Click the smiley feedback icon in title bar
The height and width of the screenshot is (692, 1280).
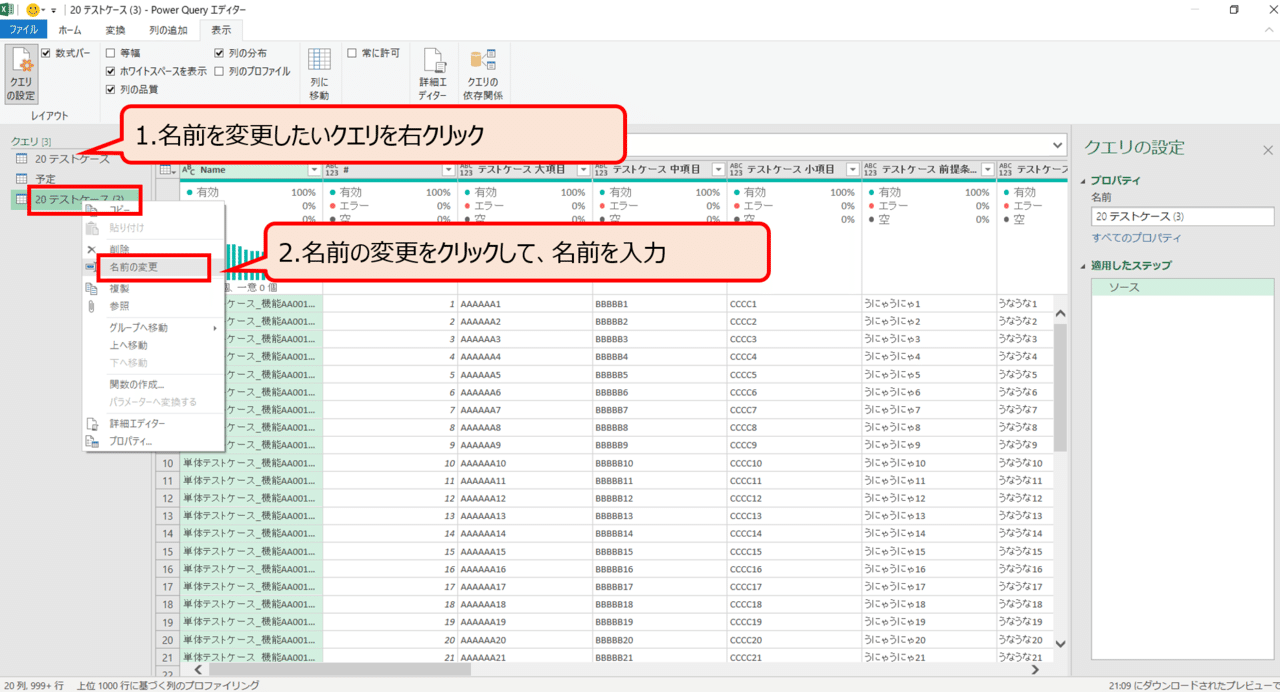33,9
